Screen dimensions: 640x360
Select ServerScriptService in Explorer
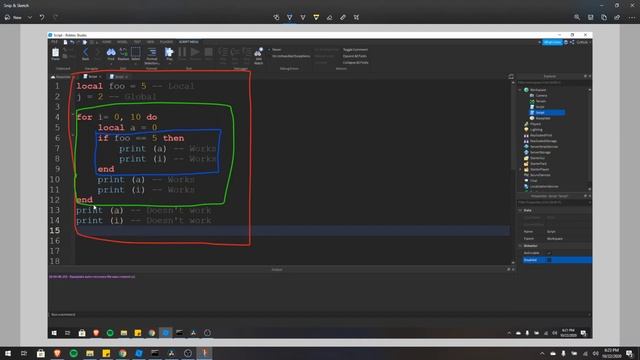(x=544, y=147)
